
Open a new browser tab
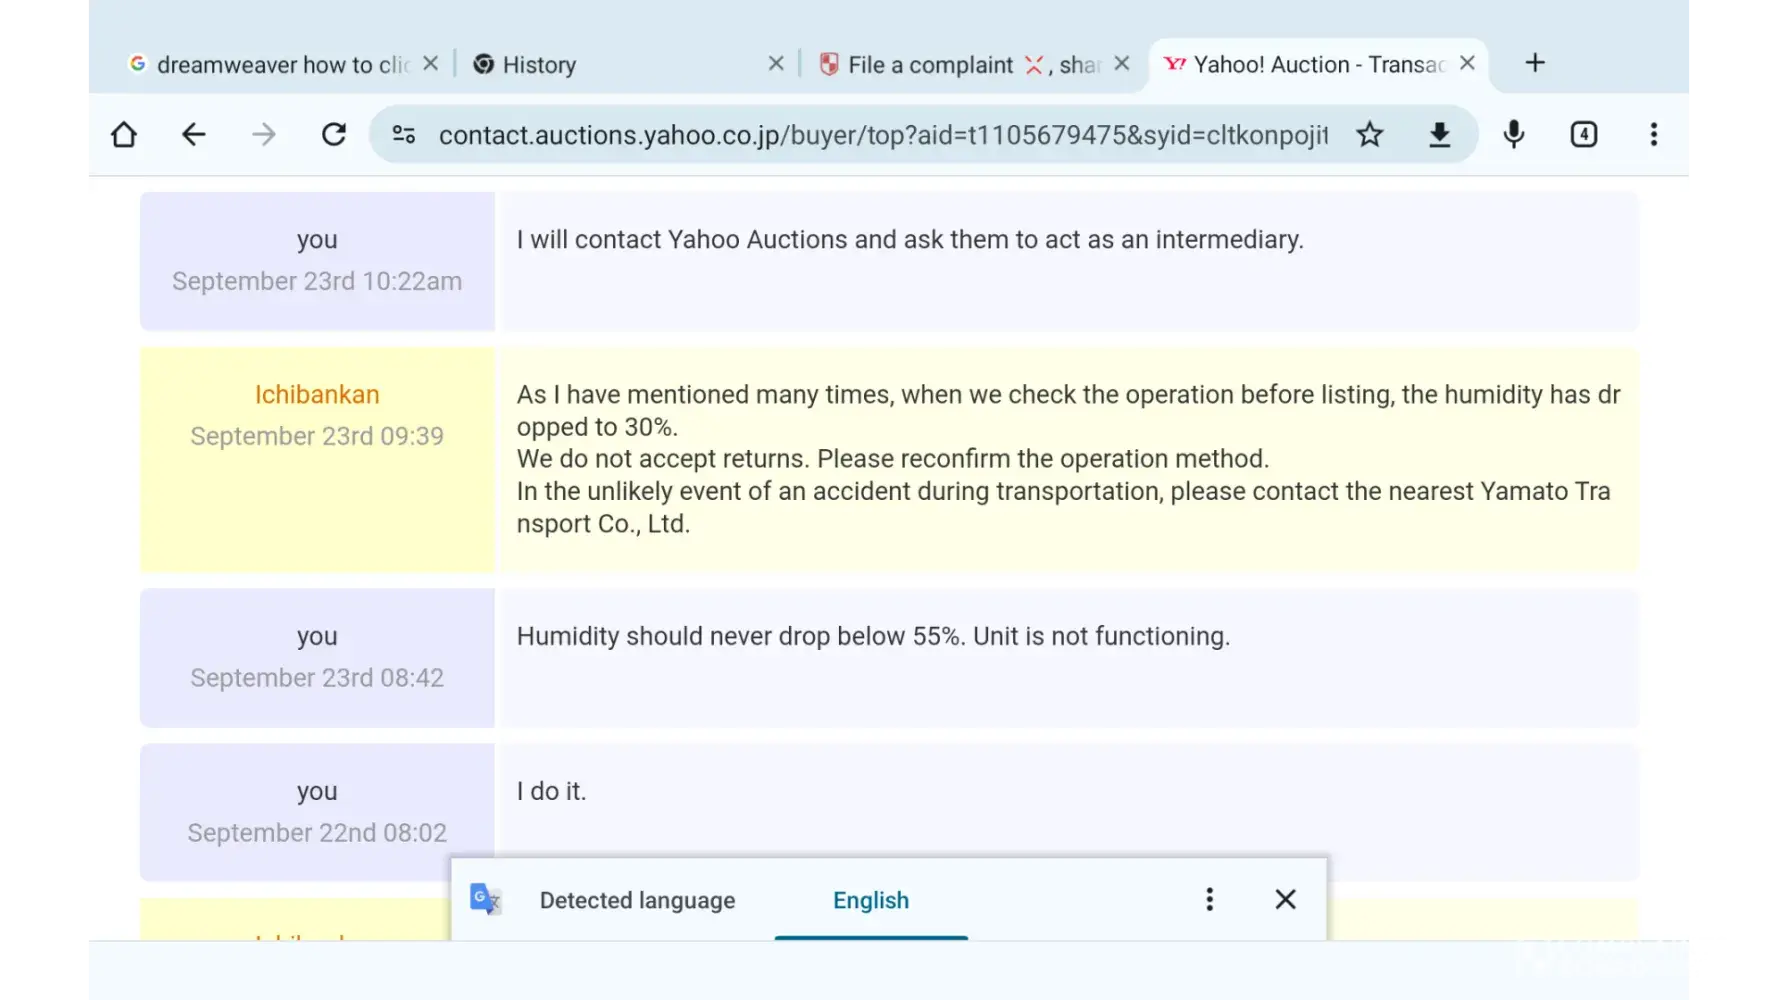point(1535,63)
